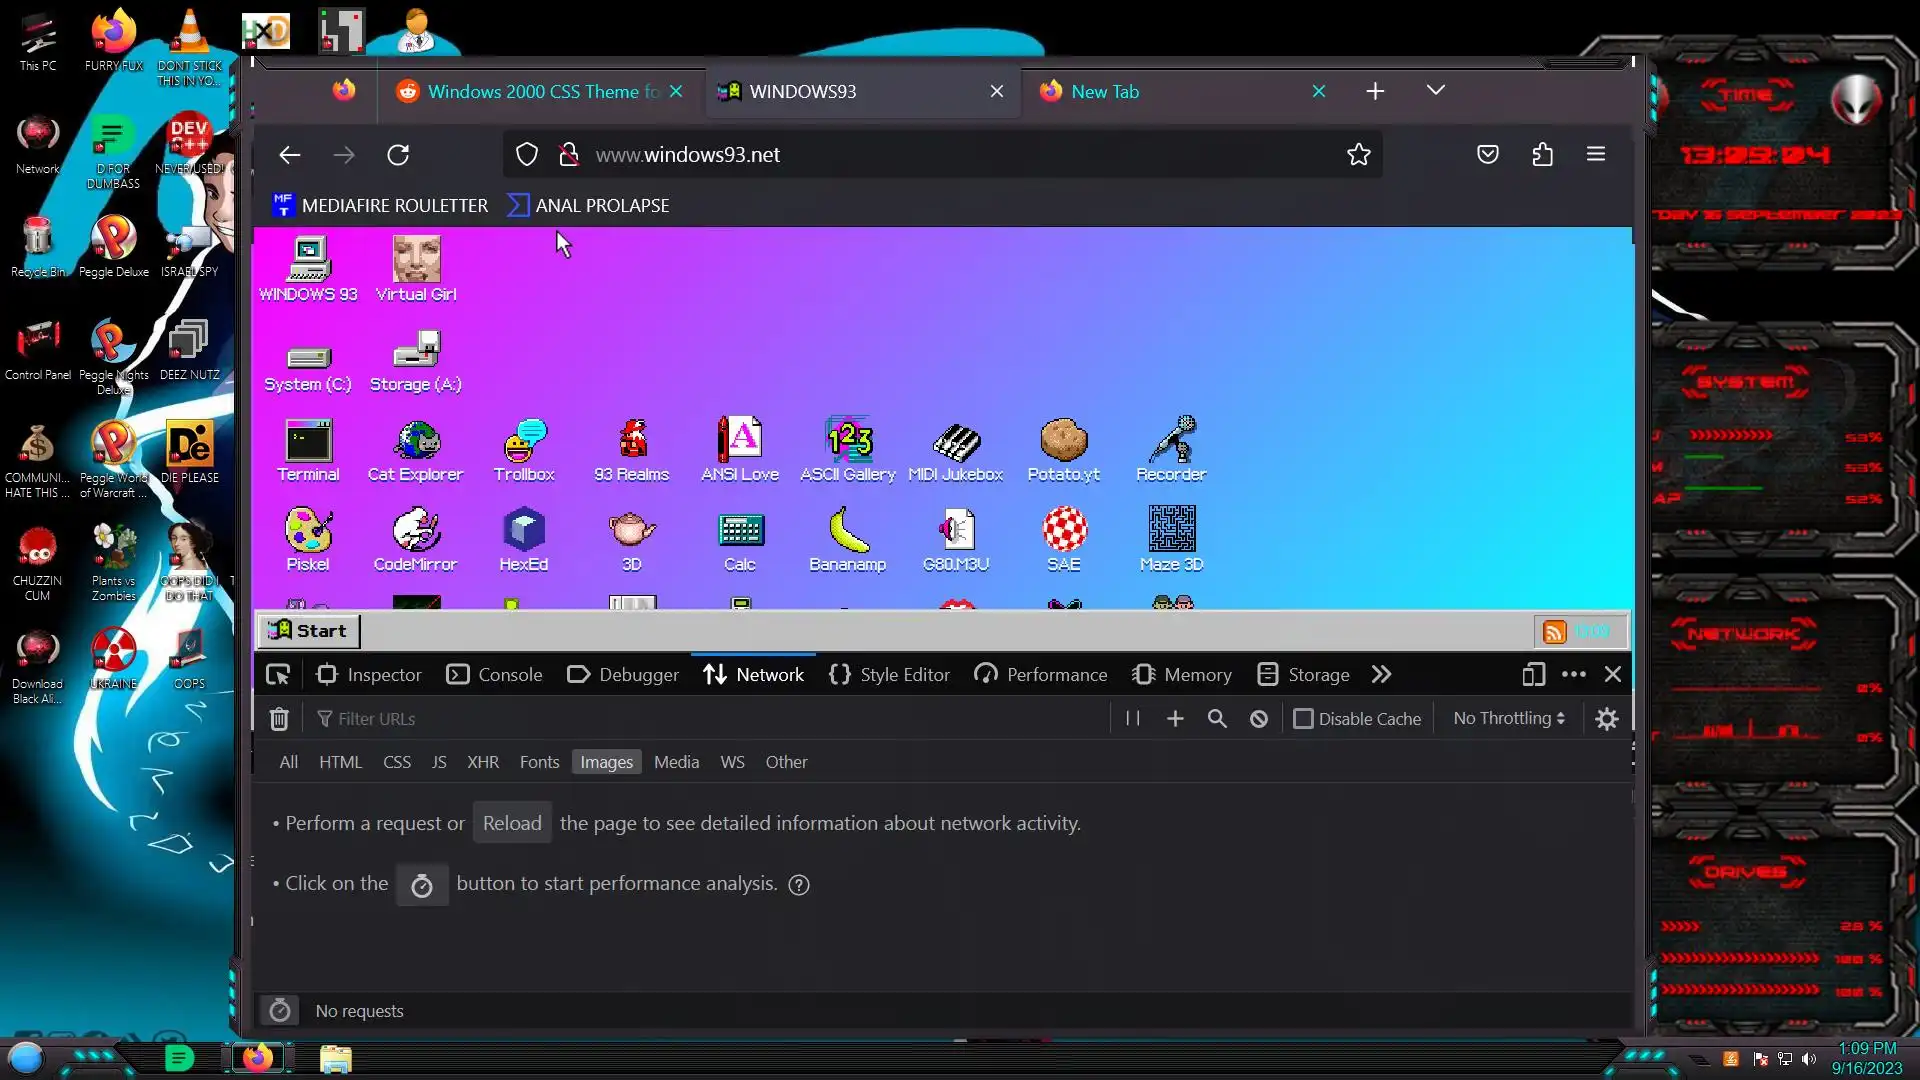1920x1080 pixels.
Task: Select the XHR request filter
Action: tap(483, 762)
